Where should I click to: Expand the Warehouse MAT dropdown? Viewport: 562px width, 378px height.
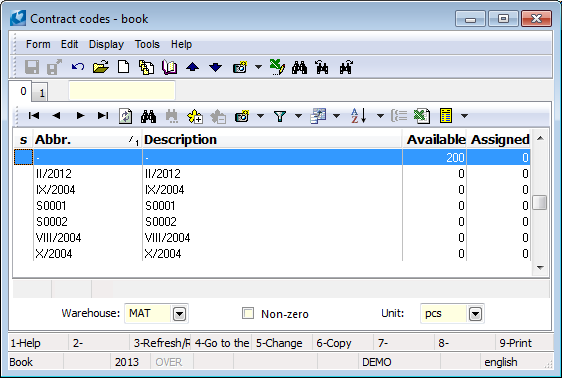pyautogui.click(x=179, y=314)
